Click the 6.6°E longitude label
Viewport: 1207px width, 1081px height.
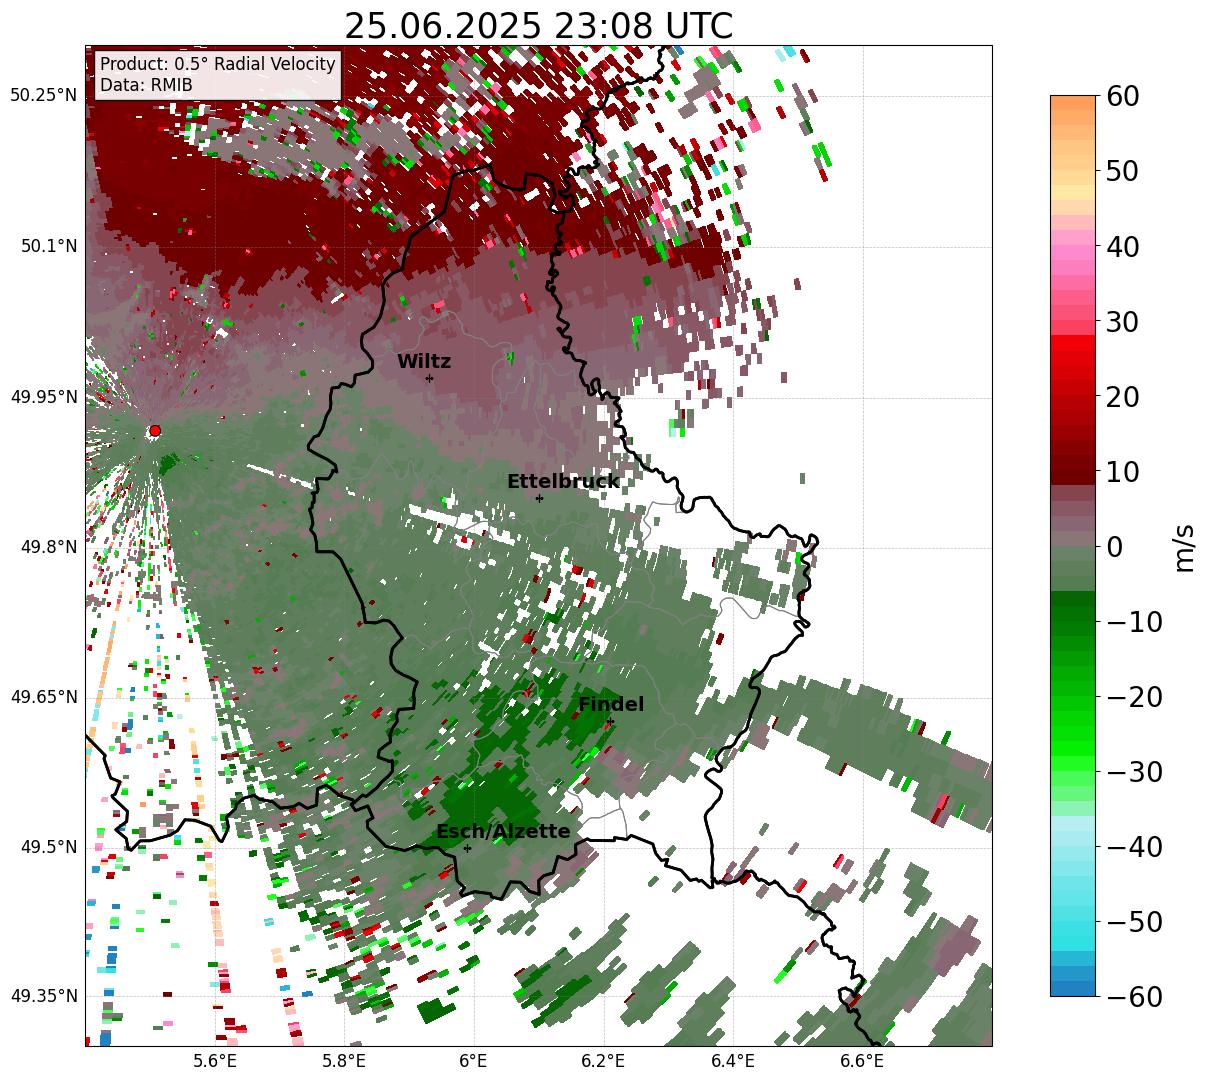pos(862,1060)
